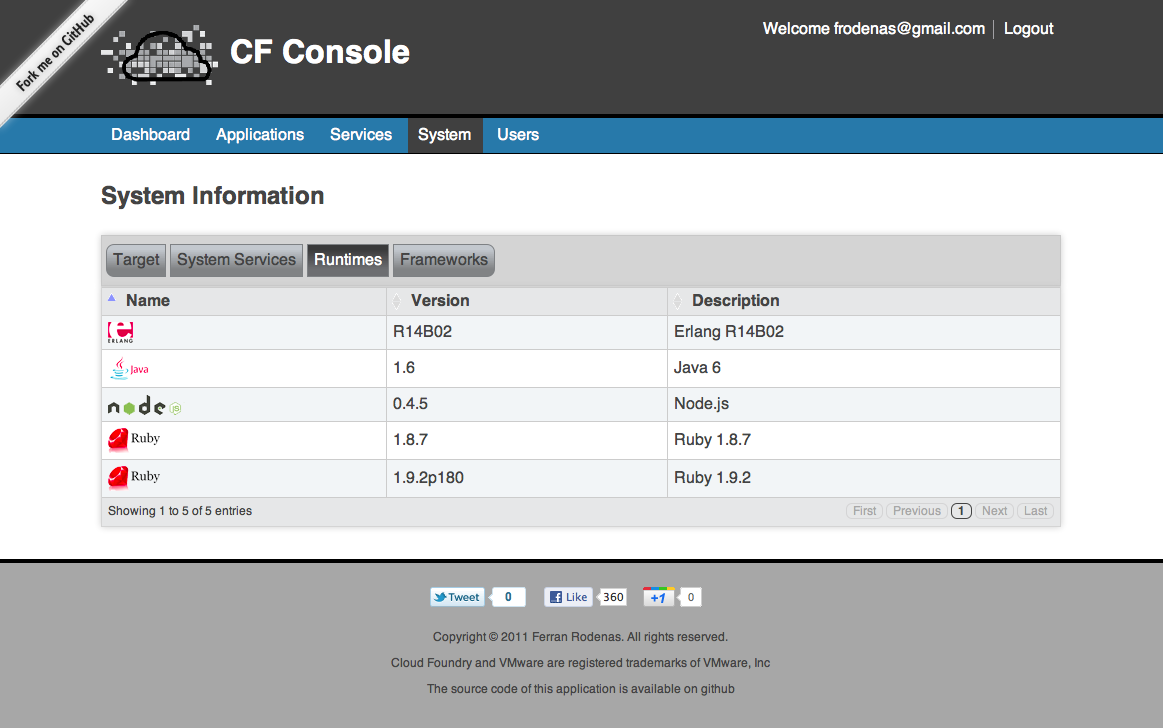This screenshot has width=1163, height=728.
Task: Click the Ruby 1.9.2 description cell
Action: coord(863,478)
